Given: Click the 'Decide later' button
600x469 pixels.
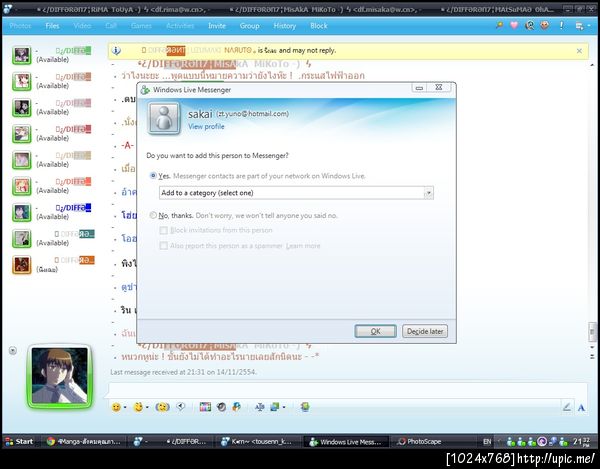Looking at the screenshot, I should pyautogui.click(x=425, y=331).
